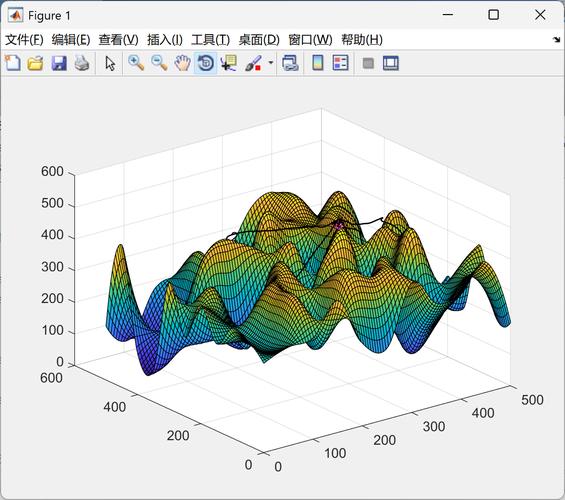Viewport: 565px width, 500px height.
Task: Click the New Figure icon
Action: pos(13,63)
